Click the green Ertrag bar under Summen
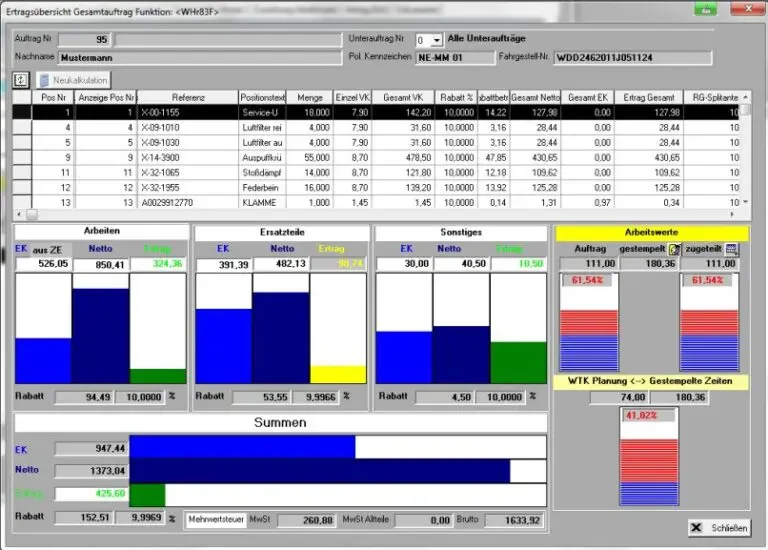 click(147, 495)
